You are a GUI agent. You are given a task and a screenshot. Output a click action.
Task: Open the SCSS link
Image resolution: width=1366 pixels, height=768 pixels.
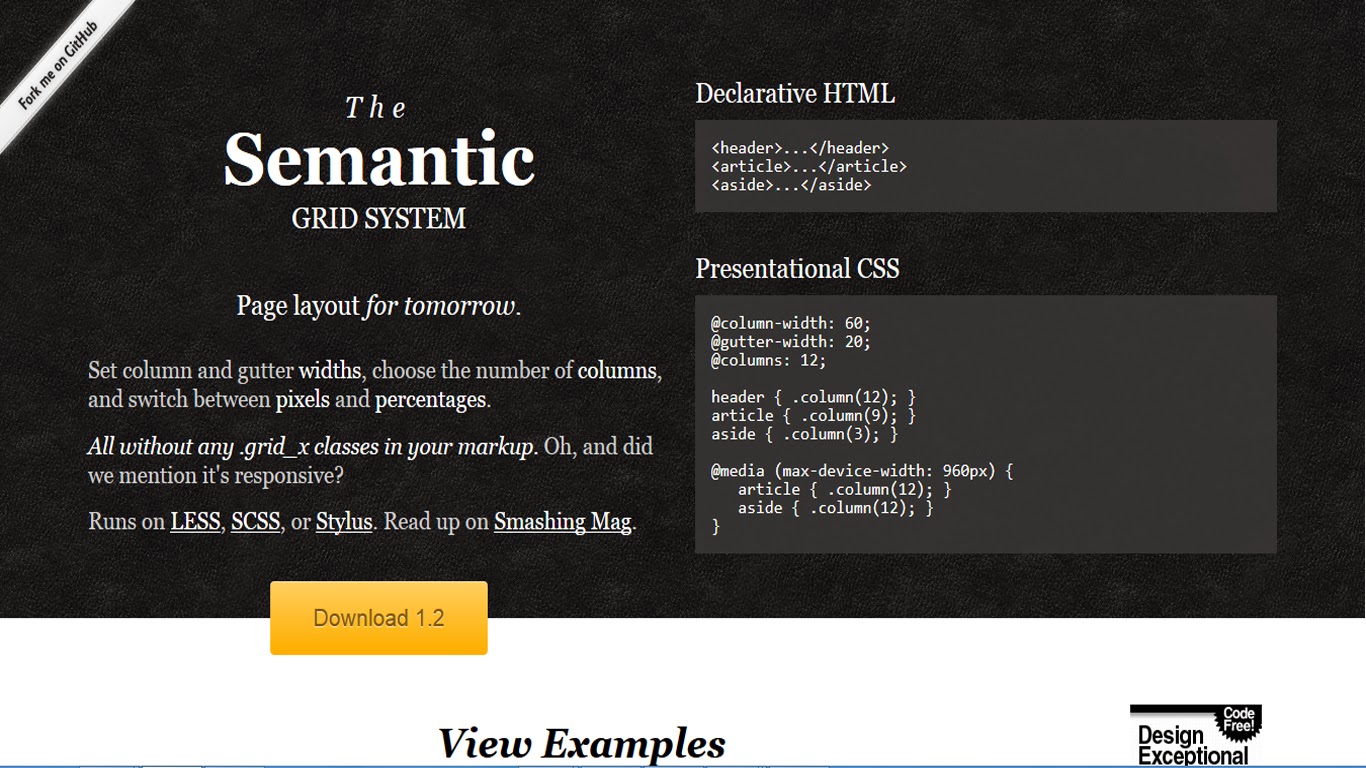point(255,522)
